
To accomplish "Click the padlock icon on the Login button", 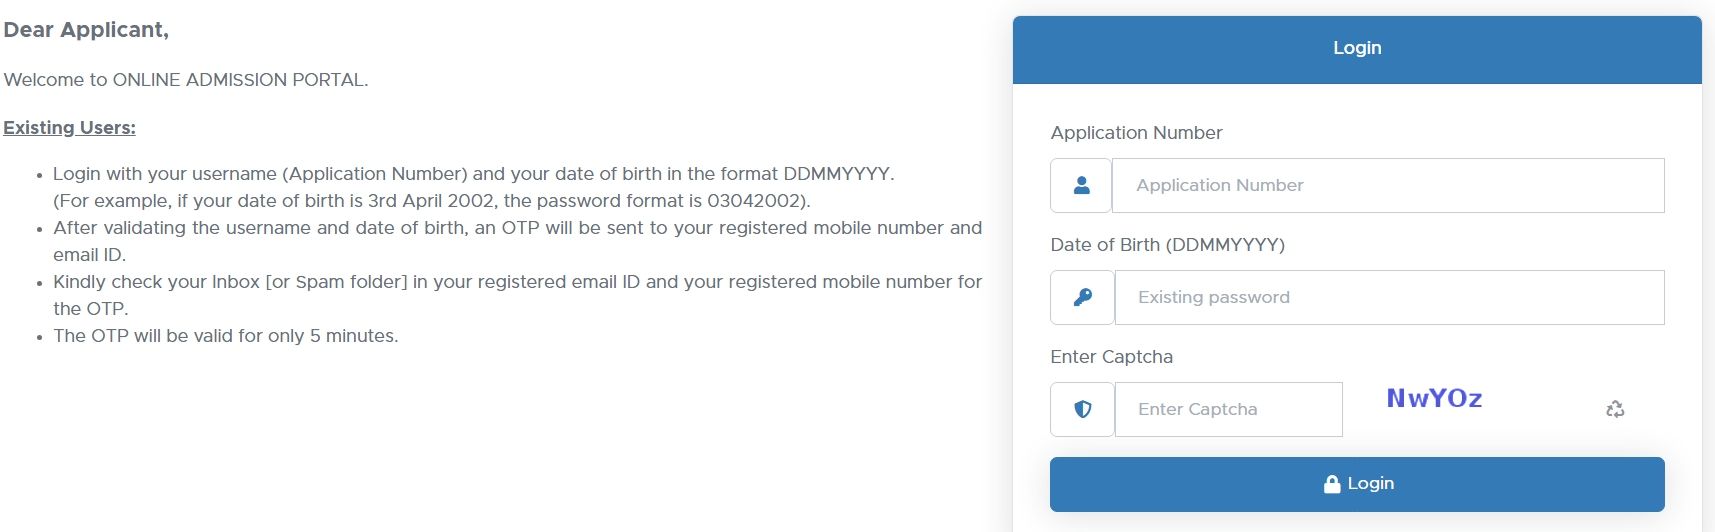I will point(1332,484).
